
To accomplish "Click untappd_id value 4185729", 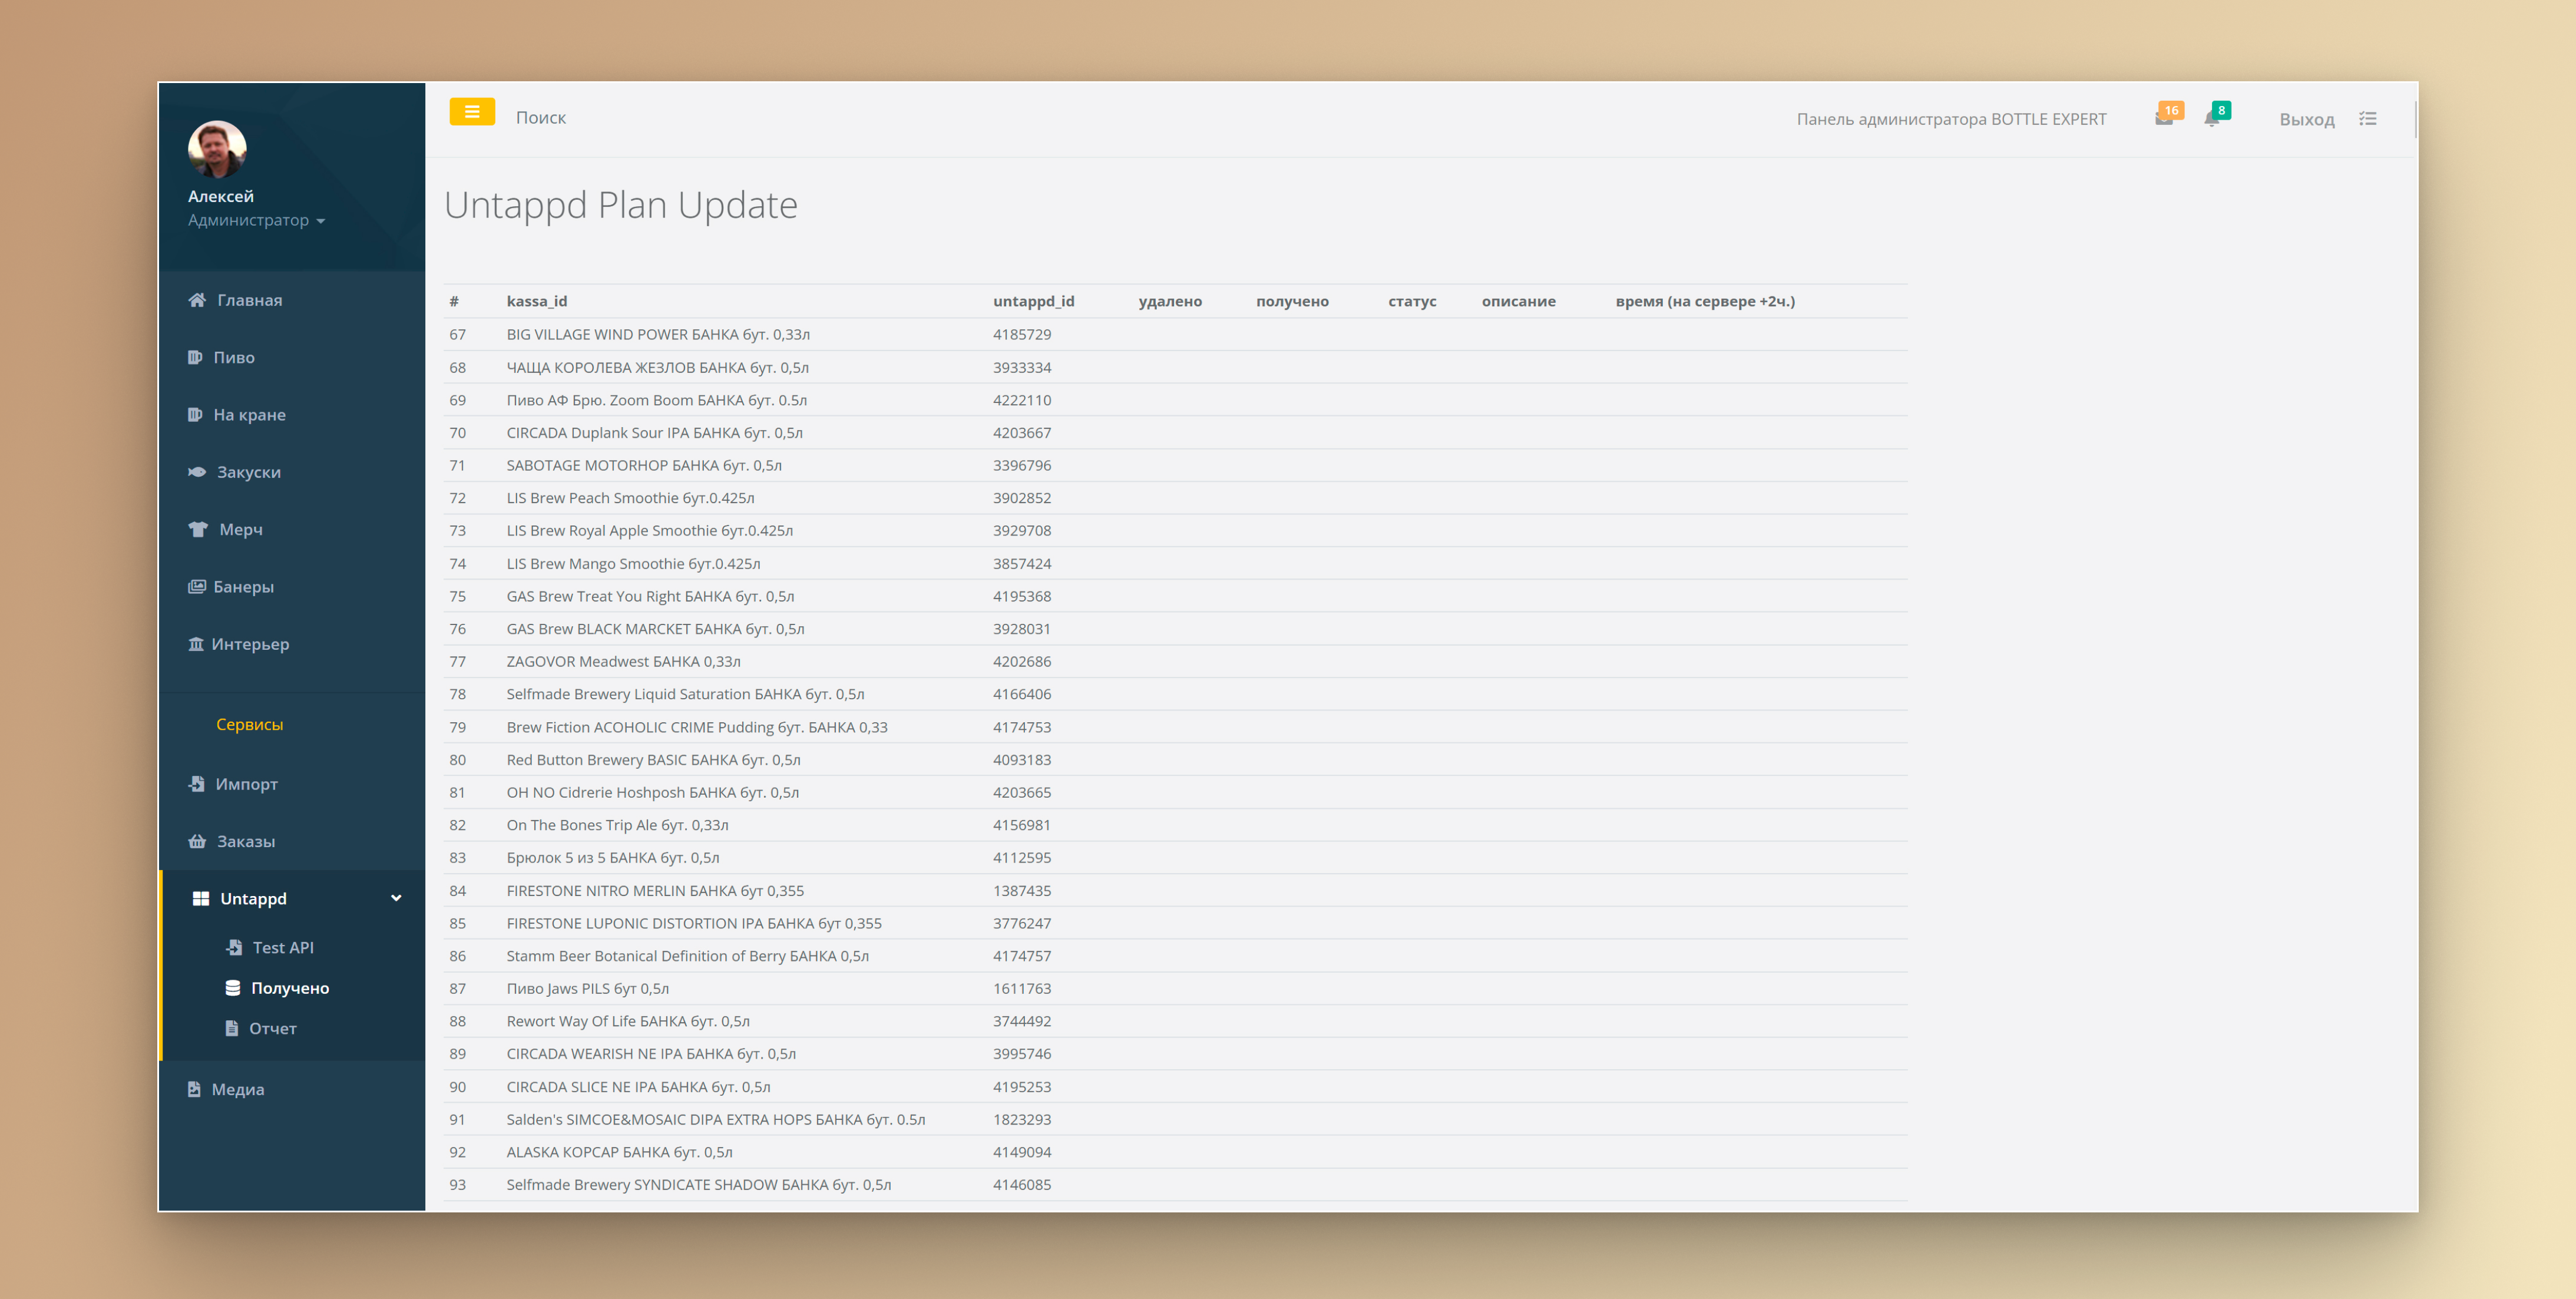I will [x=1022, y=334].
